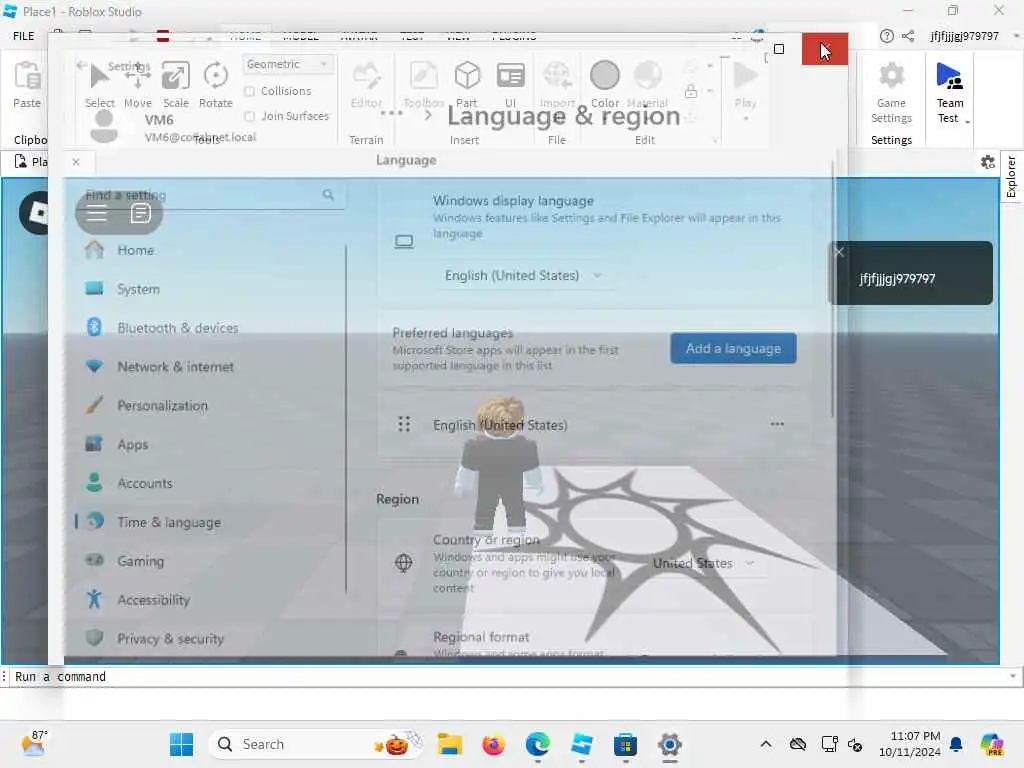1024x768 pixels.
Task: Toggle the Join Surfaces checkbox
Action: coord(249,116)
